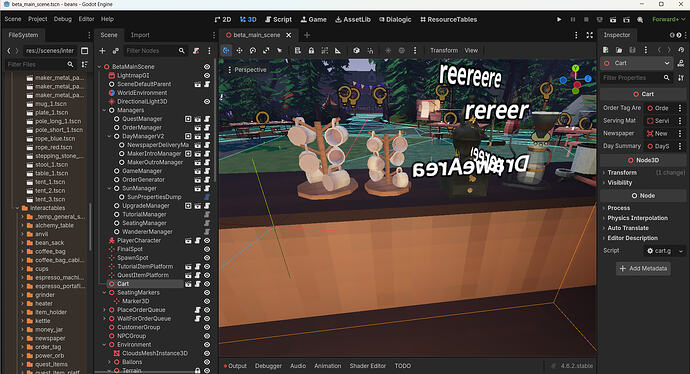Run the project with Play button
The width and height of the screenshot is (690, 374).
(559, 19)
